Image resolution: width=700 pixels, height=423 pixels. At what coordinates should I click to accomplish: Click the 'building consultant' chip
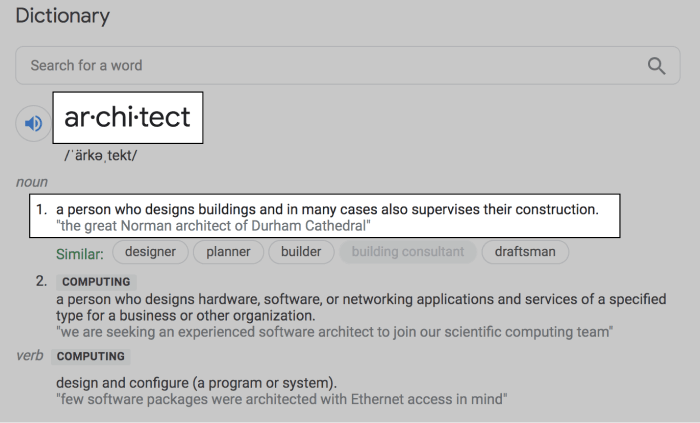click(x=408, y=252)
